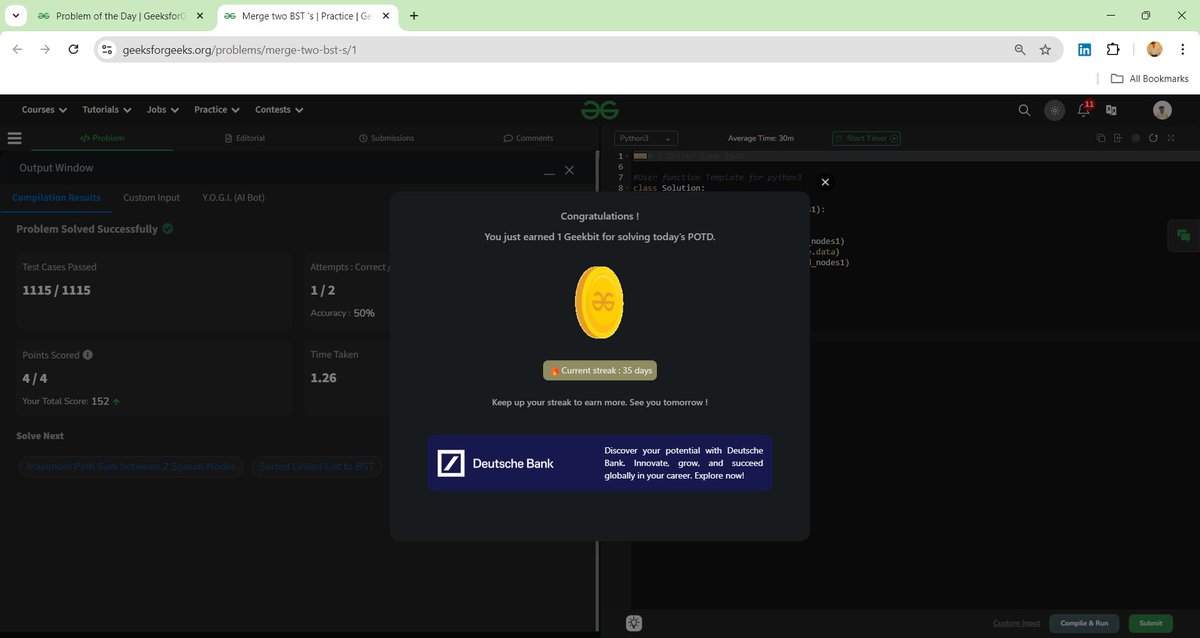Image resolution: width=1200 pixels, height=638 pixels.
Task: Select the Y.O.G.I. (AI Bot) tab
Action: click(233, 198)
